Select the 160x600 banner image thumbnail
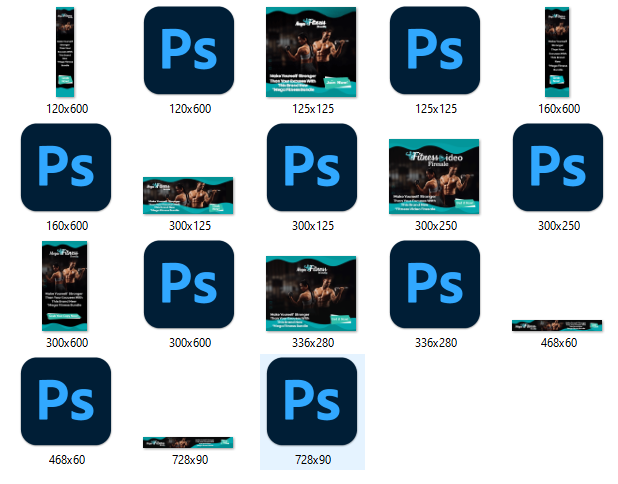Viewport: 618px width, 484px height. pyautogui.click(x=557, y=52)
